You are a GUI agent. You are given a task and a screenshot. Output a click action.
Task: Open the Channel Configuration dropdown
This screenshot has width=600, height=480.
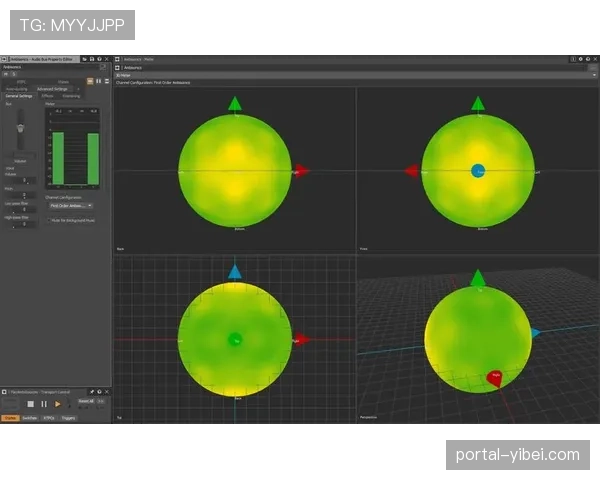coord(72,205)
